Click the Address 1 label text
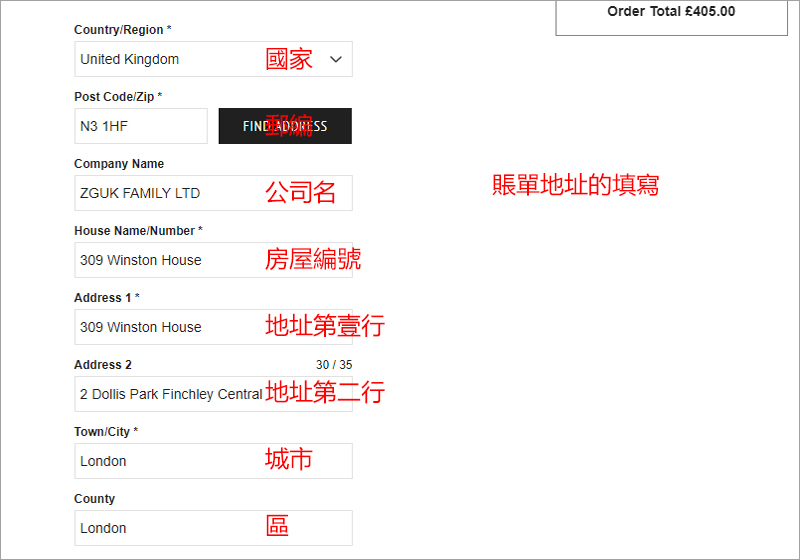Viewport: 800px width, 560px height. click(106, 298)
